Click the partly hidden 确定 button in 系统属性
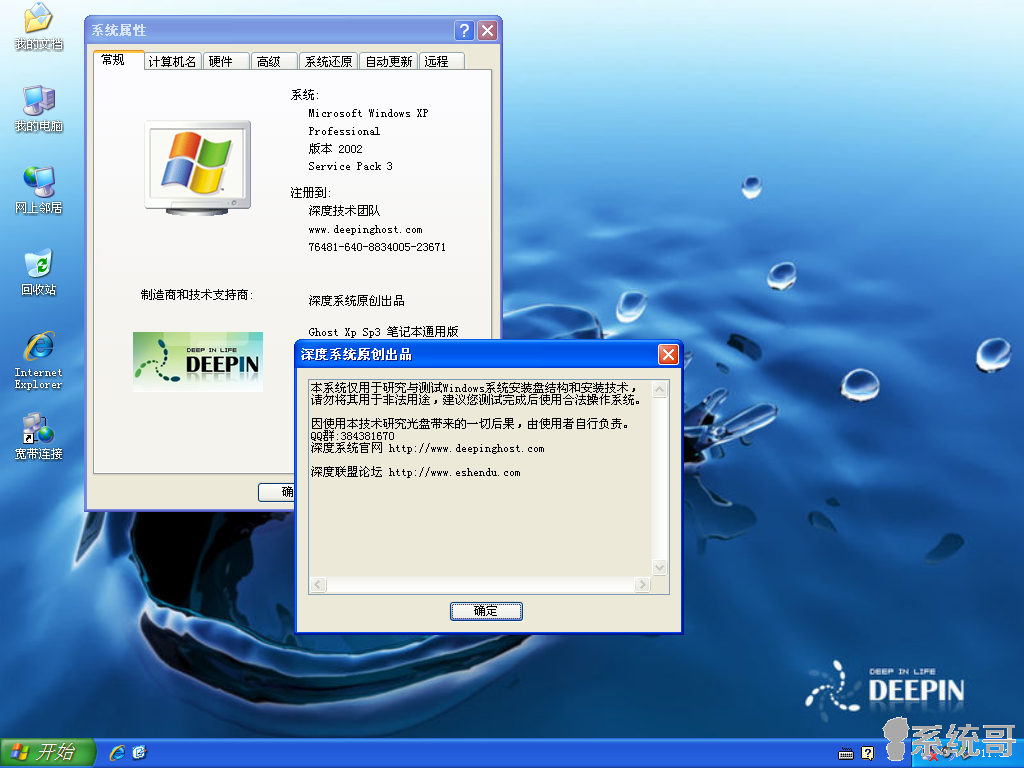This screenshot has width=1024, height=768. click(x=276, y=492)
